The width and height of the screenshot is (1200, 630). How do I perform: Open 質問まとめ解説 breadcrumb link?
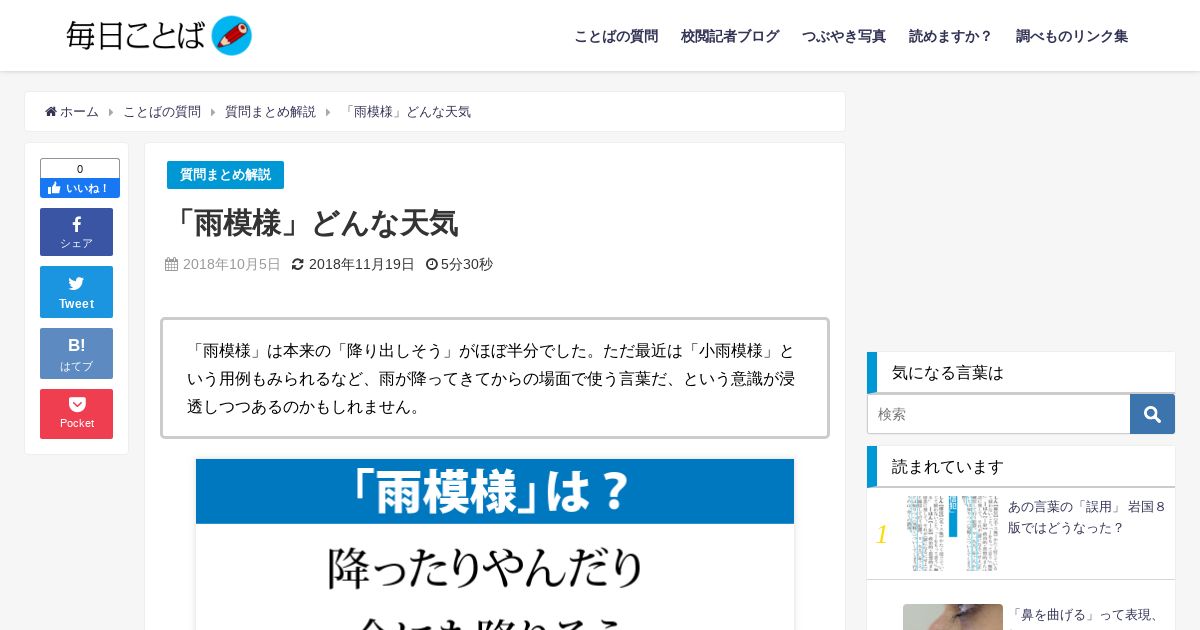pos(270,112)
